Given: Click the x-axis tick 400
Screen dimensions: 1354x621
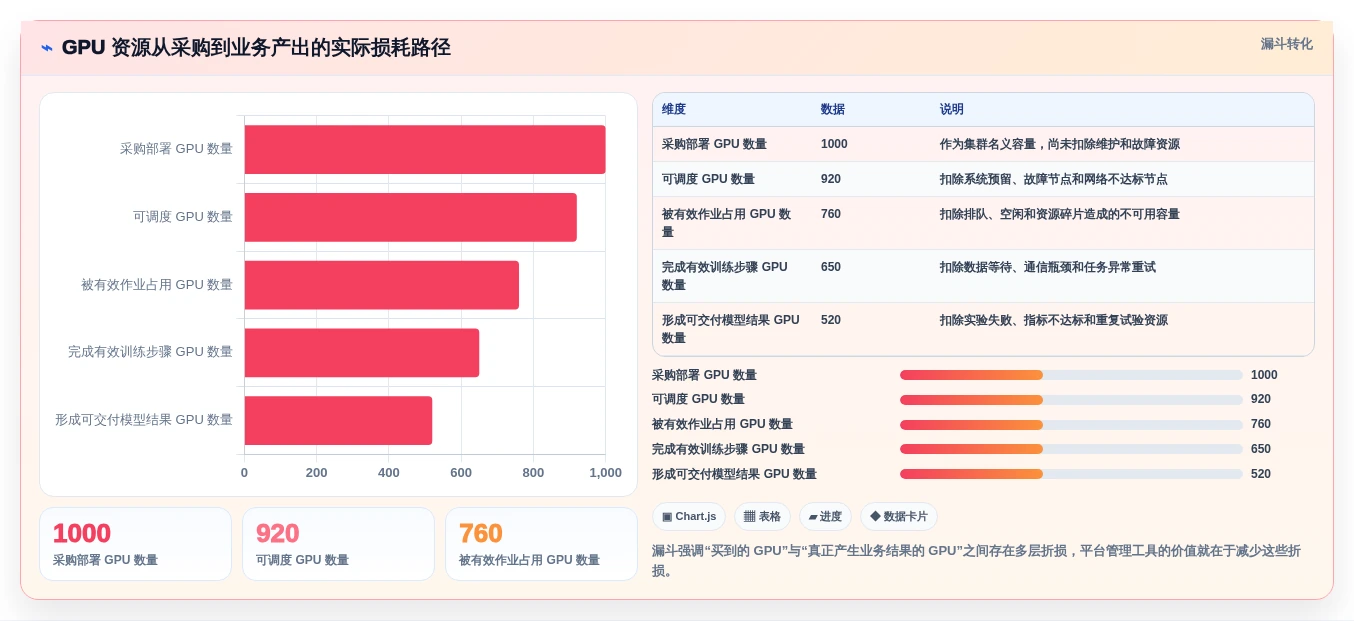Looking at the screenshot, I should click(389, 473).
